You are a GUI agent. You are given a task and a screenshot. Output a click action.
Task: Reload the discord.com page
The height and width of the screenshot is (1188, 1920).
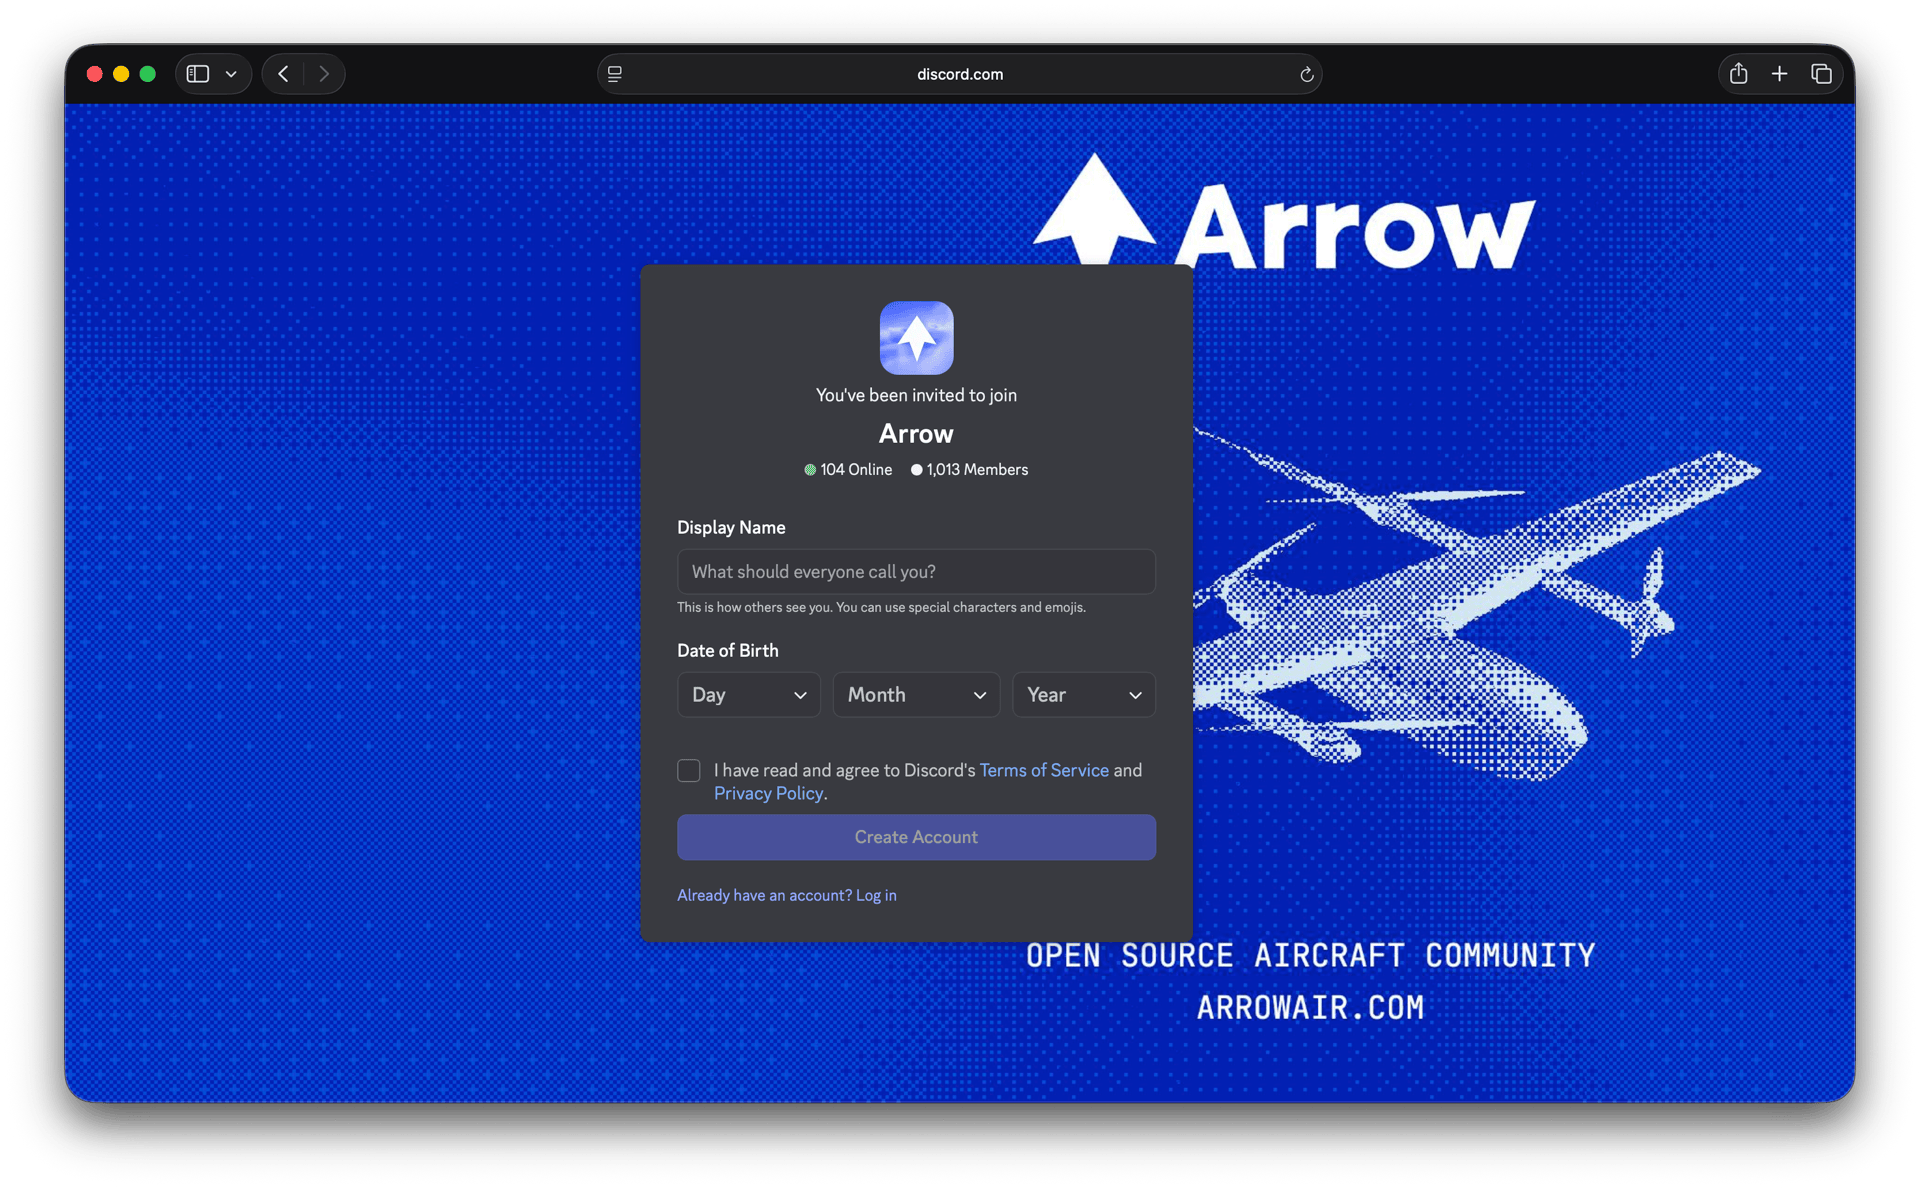pos(1306,74)
